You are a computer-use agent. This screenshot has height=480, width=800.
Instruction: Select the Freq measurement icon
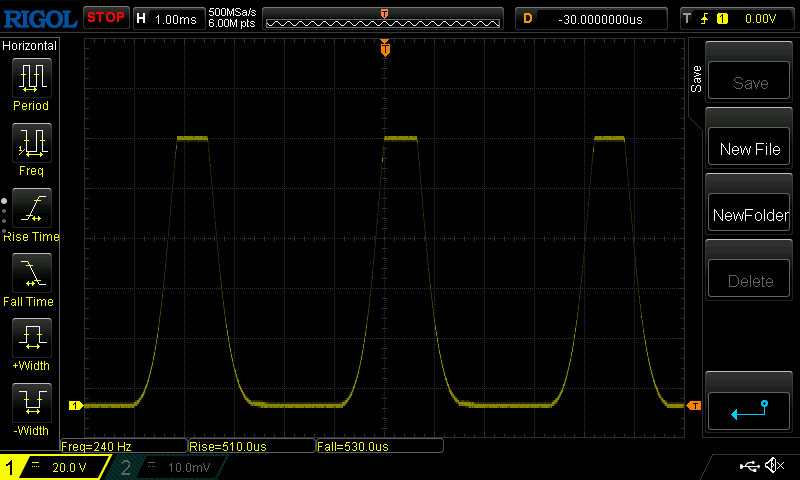point(32,142)
